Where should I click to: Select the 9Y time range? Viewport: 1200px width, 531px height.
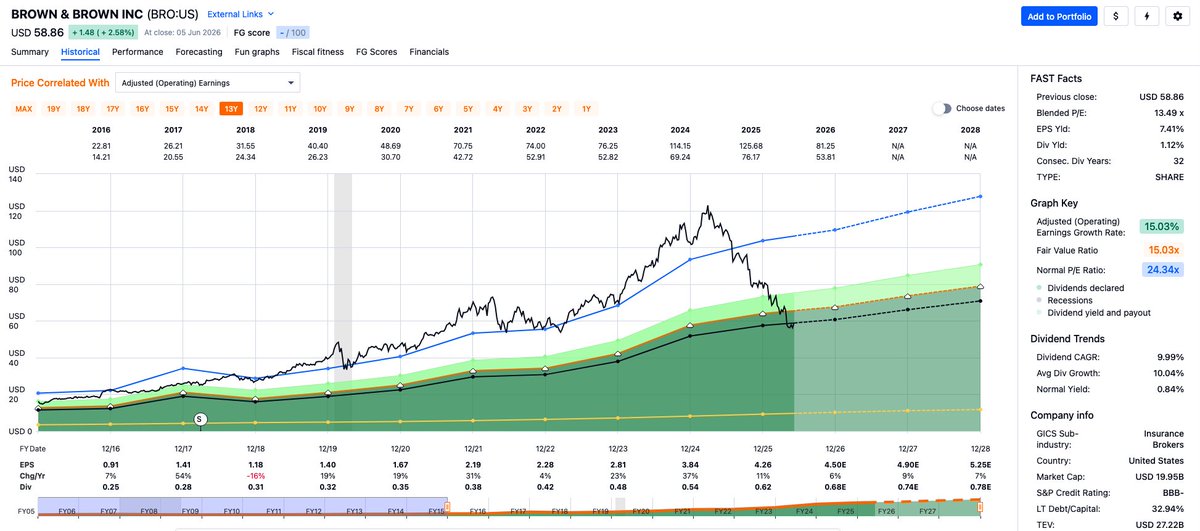(349, 108)
